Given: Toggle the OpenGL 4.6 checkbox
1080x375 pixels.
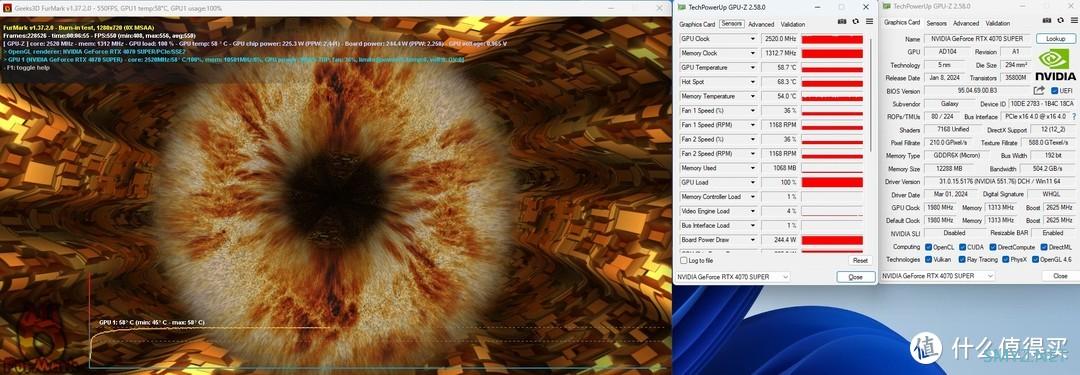Looking at the screenshot, I should (1034, 260).
